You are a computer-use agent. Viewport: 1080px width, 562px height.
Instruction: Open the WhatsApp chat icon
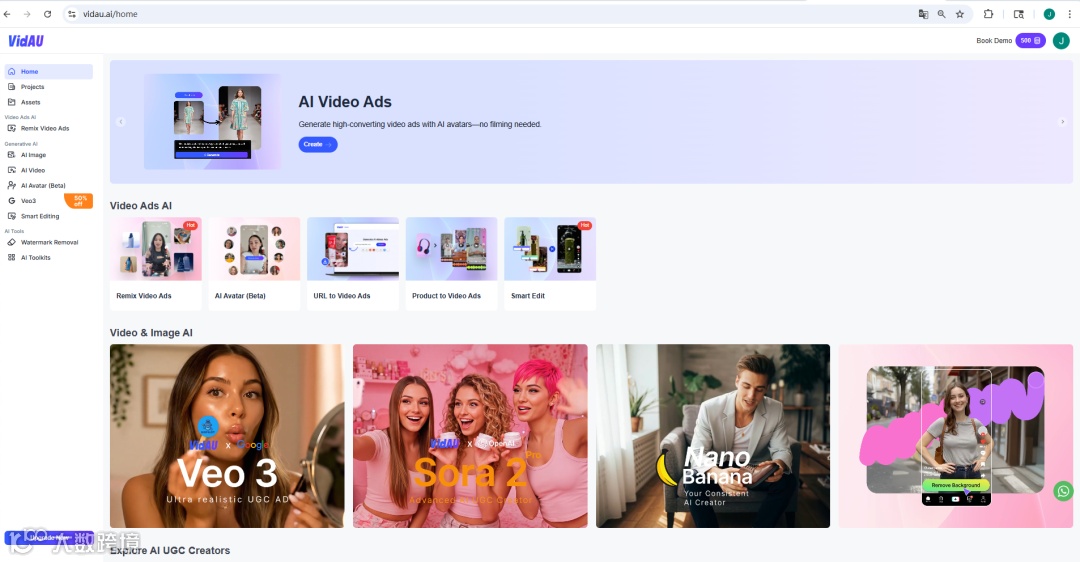[1063, 491]
